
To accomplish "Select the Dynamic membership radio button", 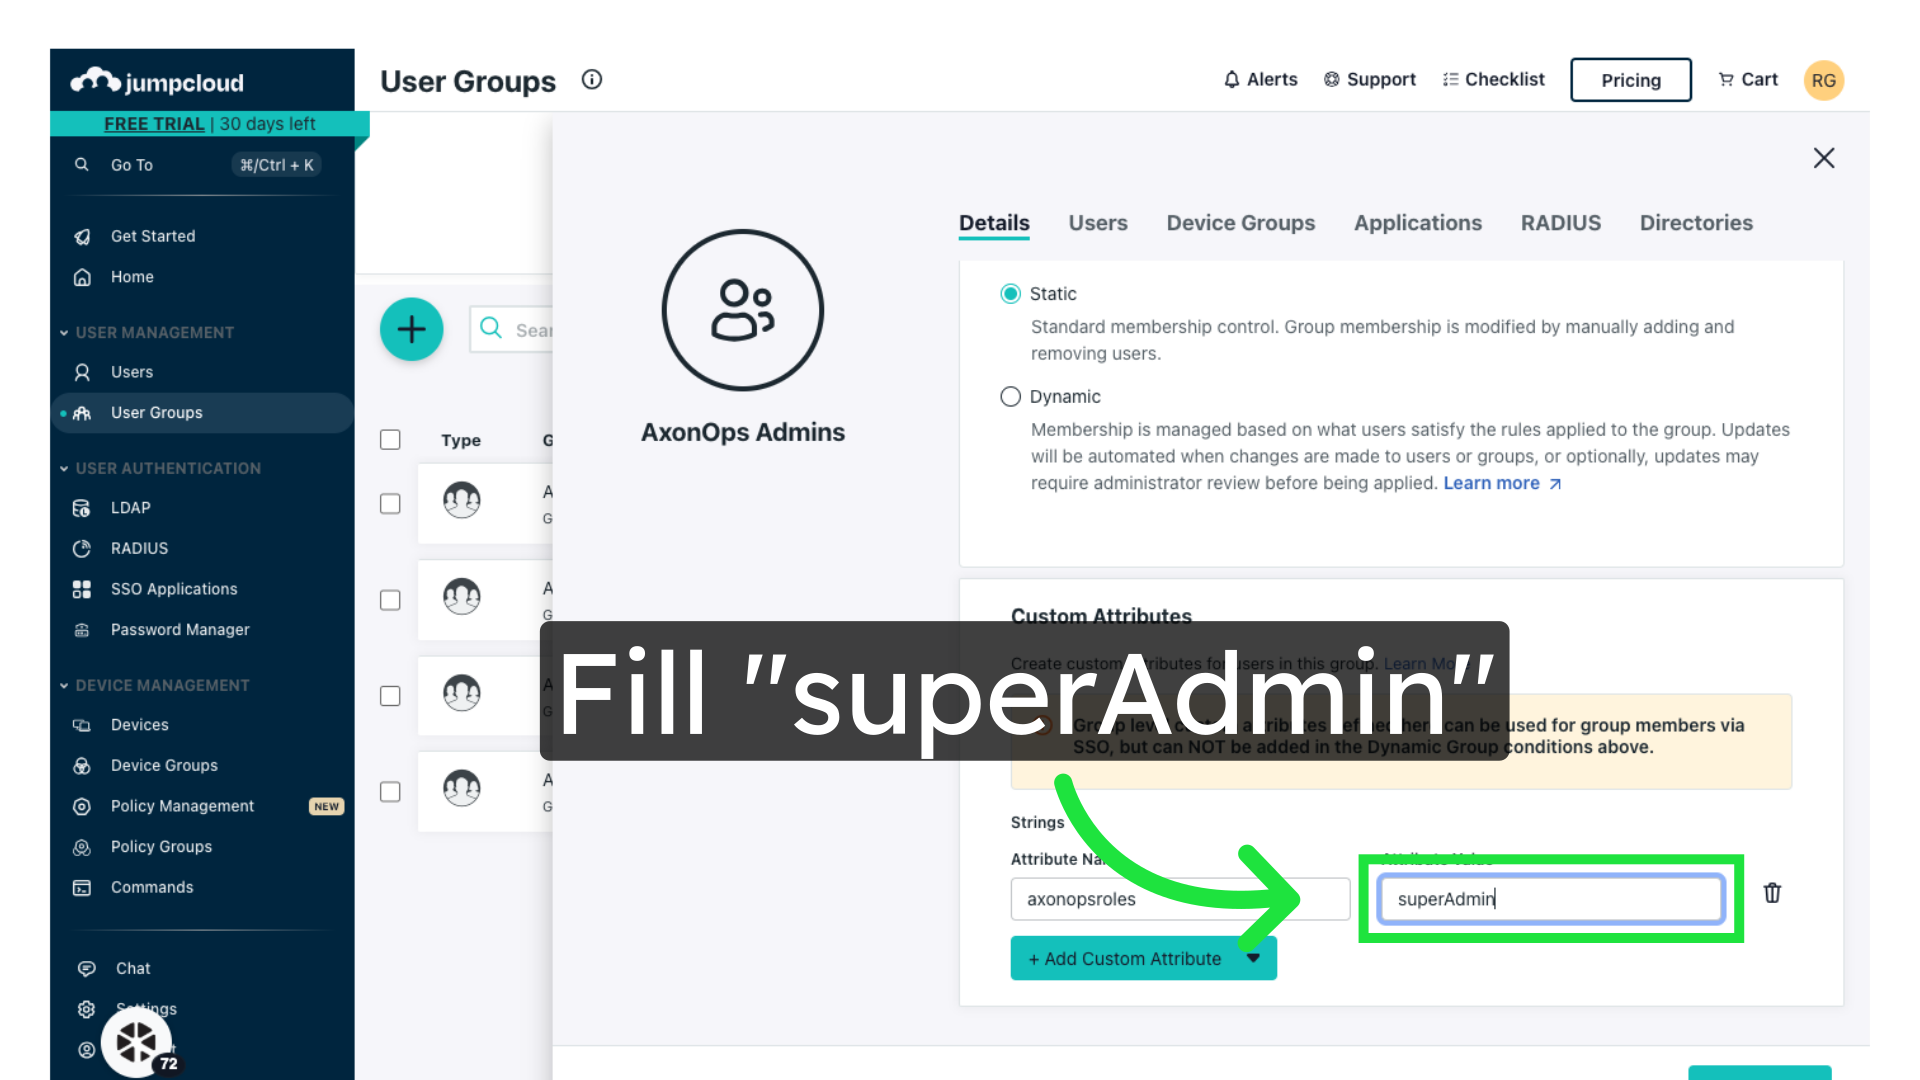I will [1010, 397].
